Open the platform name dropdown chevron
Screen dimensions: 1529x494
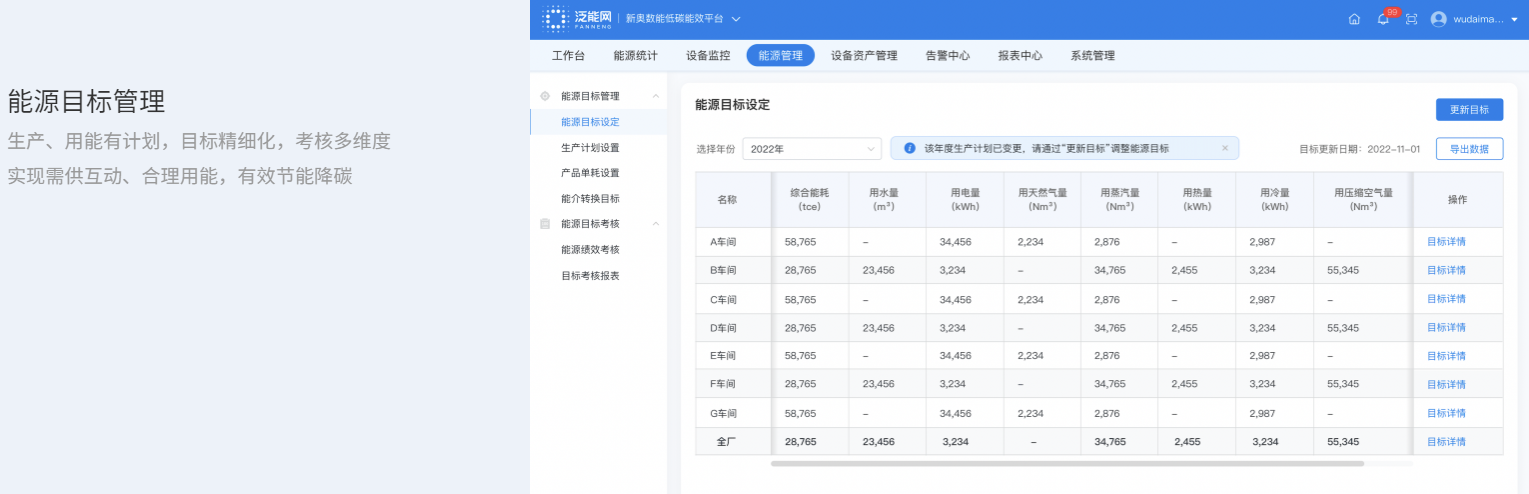coord(736,19)
